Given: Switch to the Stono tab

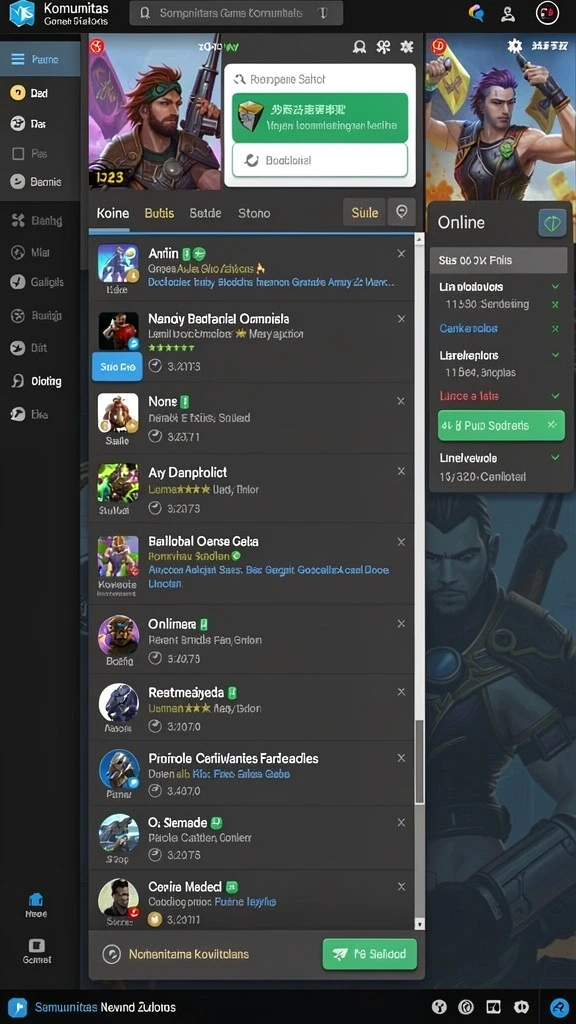Looking at the screenshot, I should point(254,214).
